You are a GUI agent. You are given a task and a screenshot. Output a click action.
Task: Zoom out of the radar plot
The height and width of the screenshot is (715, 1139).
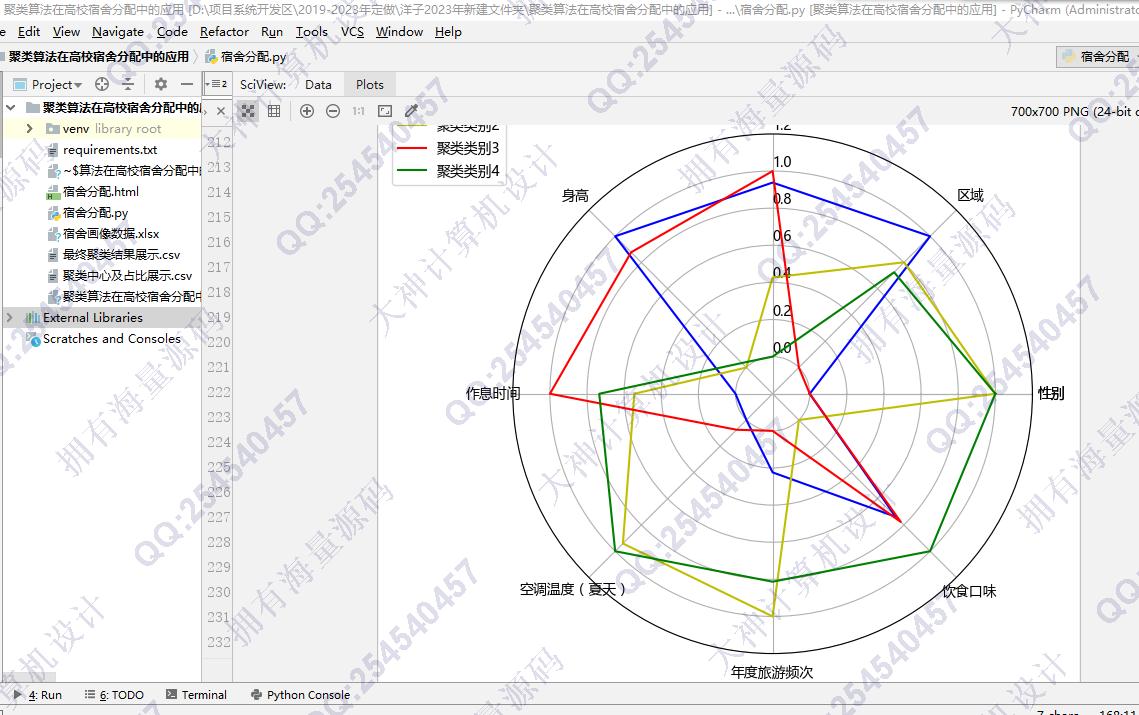(333, 111)
